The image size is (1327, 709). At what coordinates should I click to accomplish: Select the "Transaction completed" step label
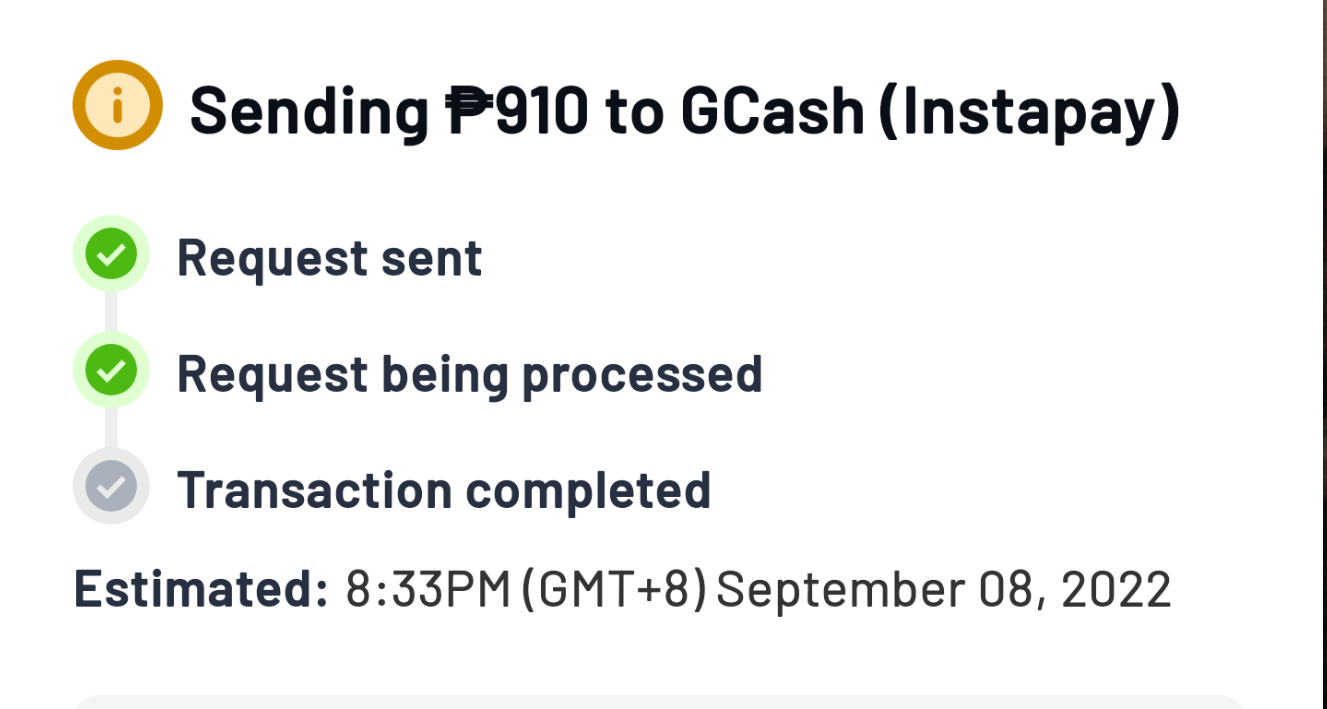[x=444, y=490]
